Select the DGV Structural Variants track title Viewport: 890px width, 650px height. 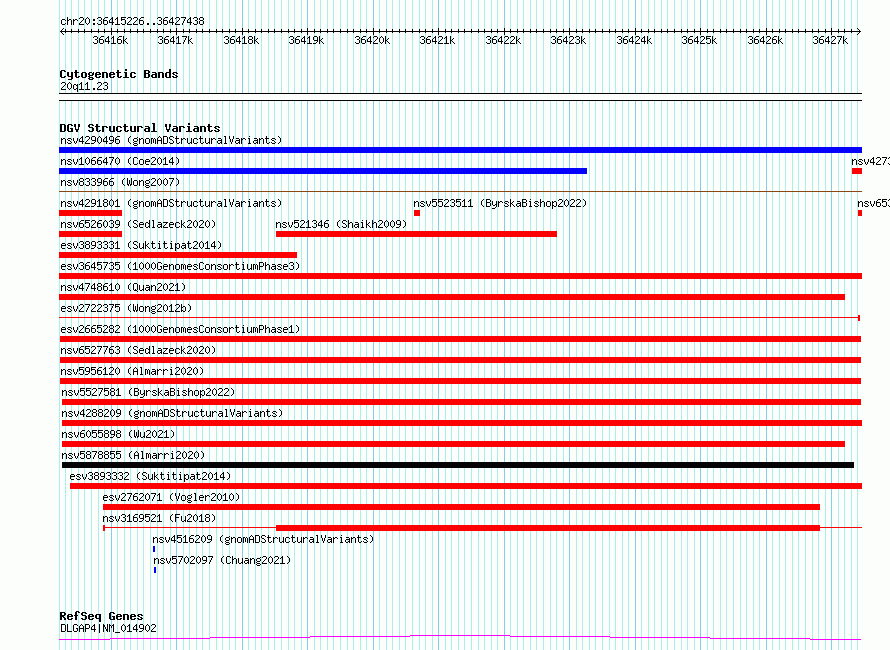click(x=140, y=128)
